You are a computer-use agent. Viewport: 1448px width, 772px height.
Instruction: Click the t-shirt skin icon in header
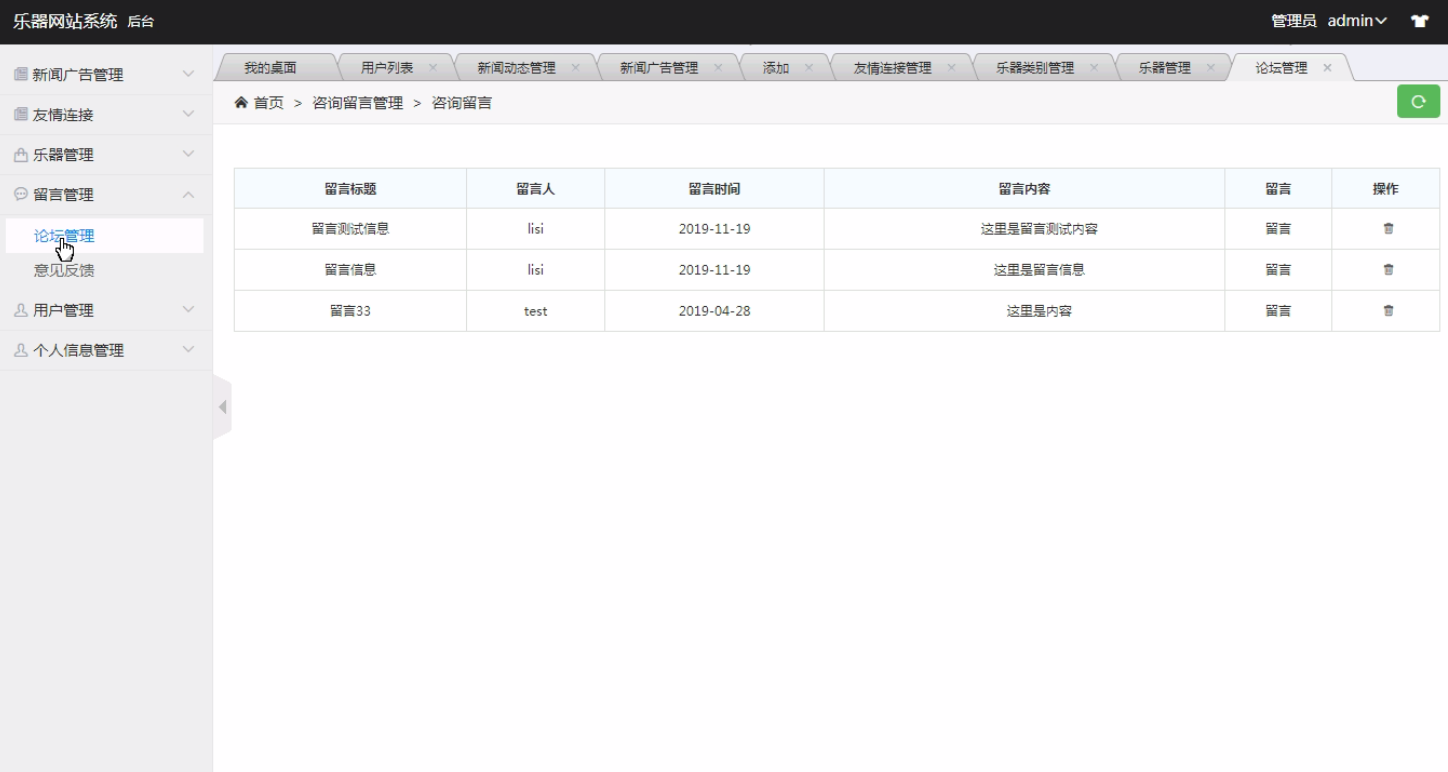[1419, 21]
